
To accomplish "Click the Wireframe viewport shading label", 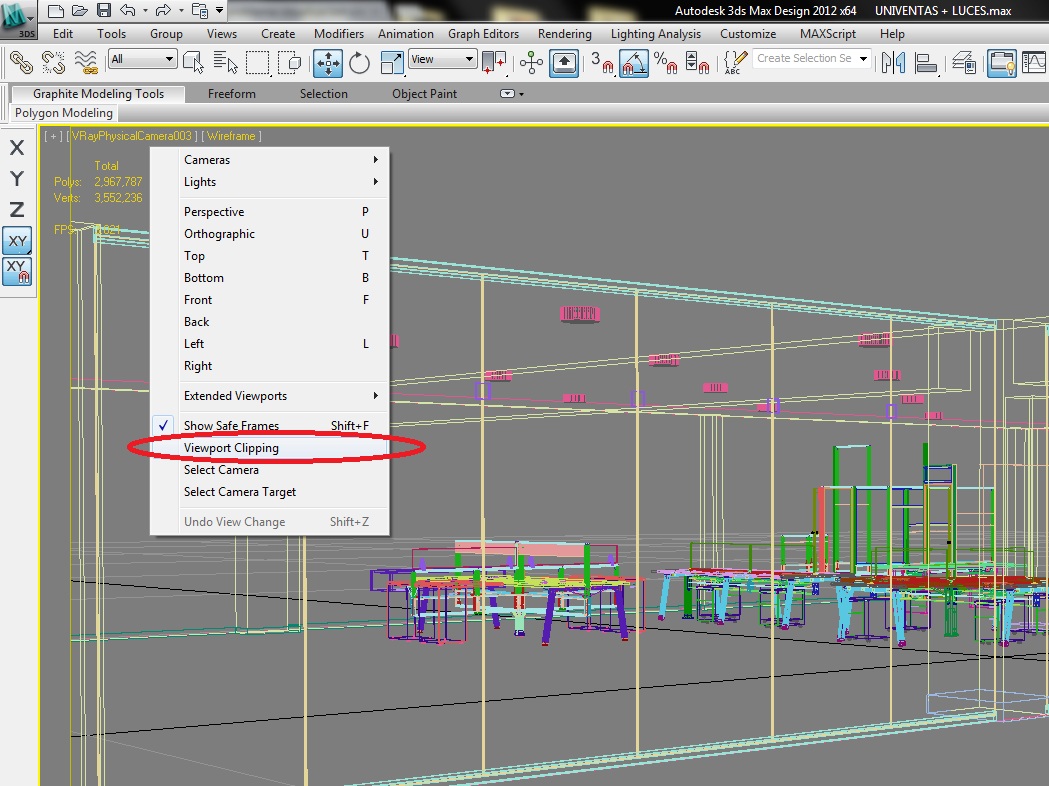I will (231, 136).
